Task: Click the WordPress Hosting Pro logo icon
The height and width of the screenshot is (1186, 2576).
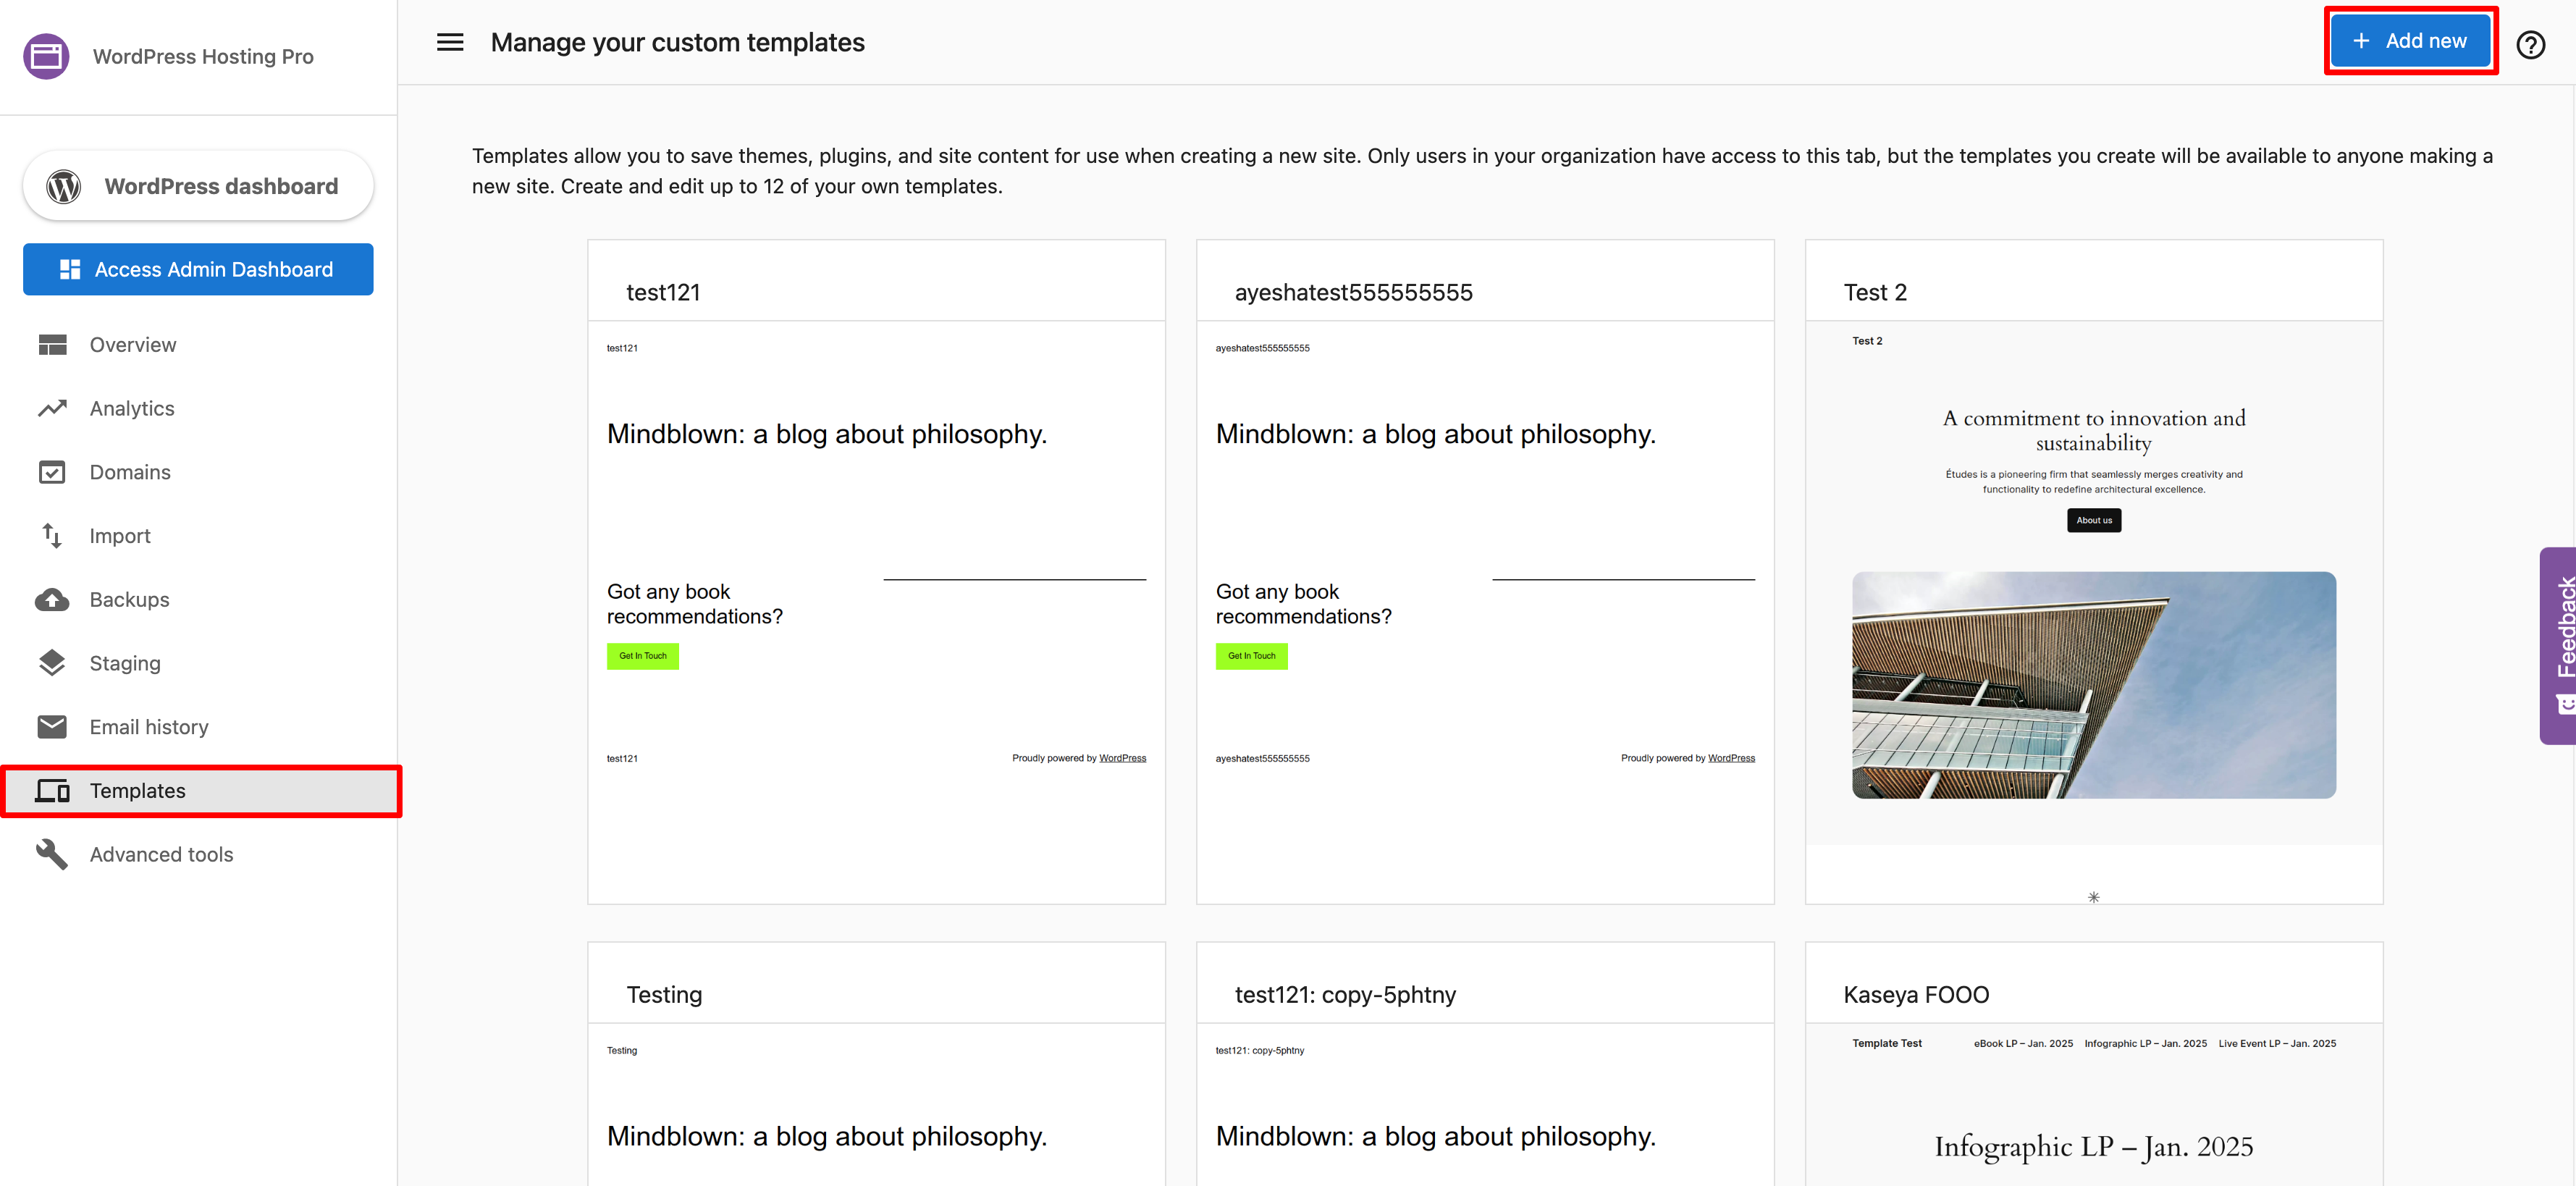Action: pos(46,56)
